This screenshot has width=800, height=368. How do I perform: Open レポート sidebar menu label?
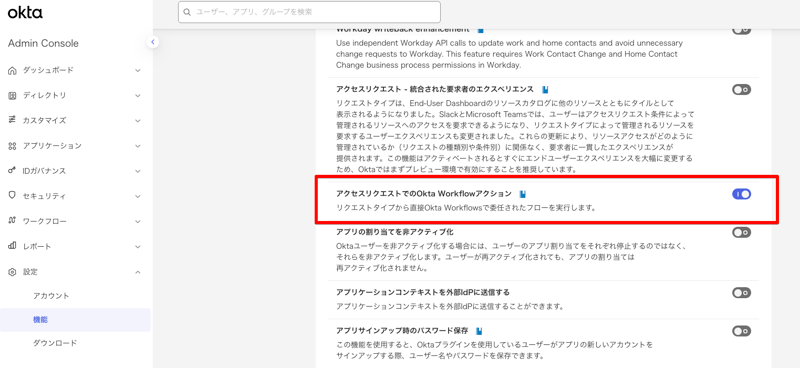37,247
